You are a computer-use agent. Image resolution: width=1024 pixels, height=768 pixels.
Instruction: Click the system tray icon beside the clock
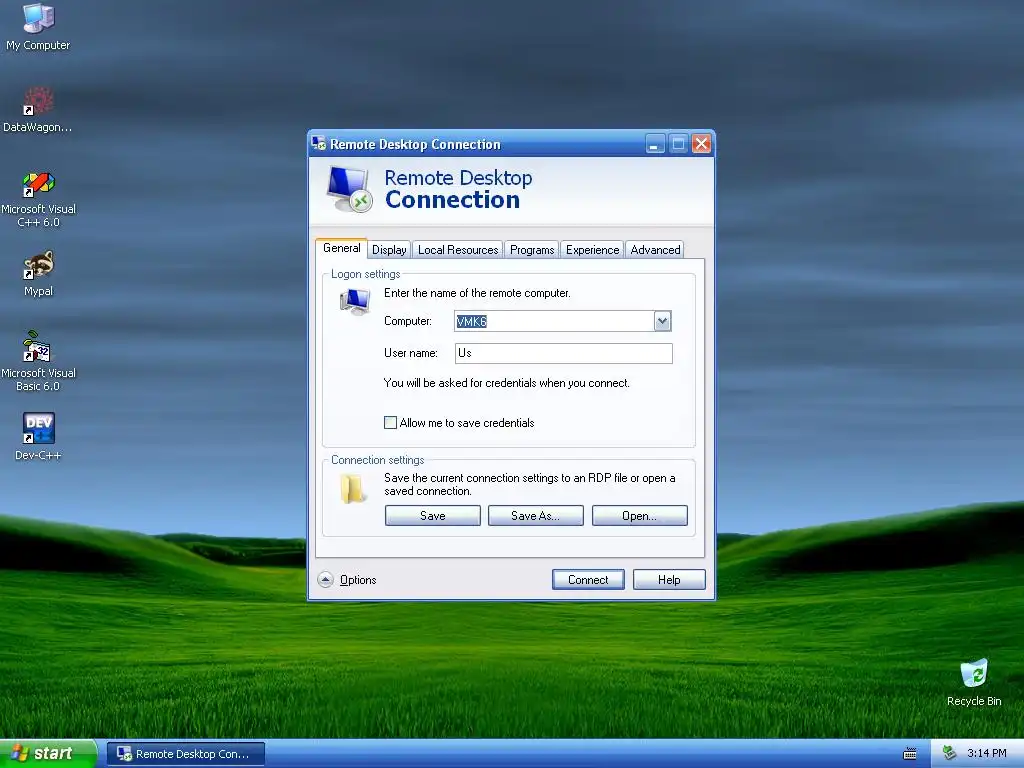coord(949,753)
